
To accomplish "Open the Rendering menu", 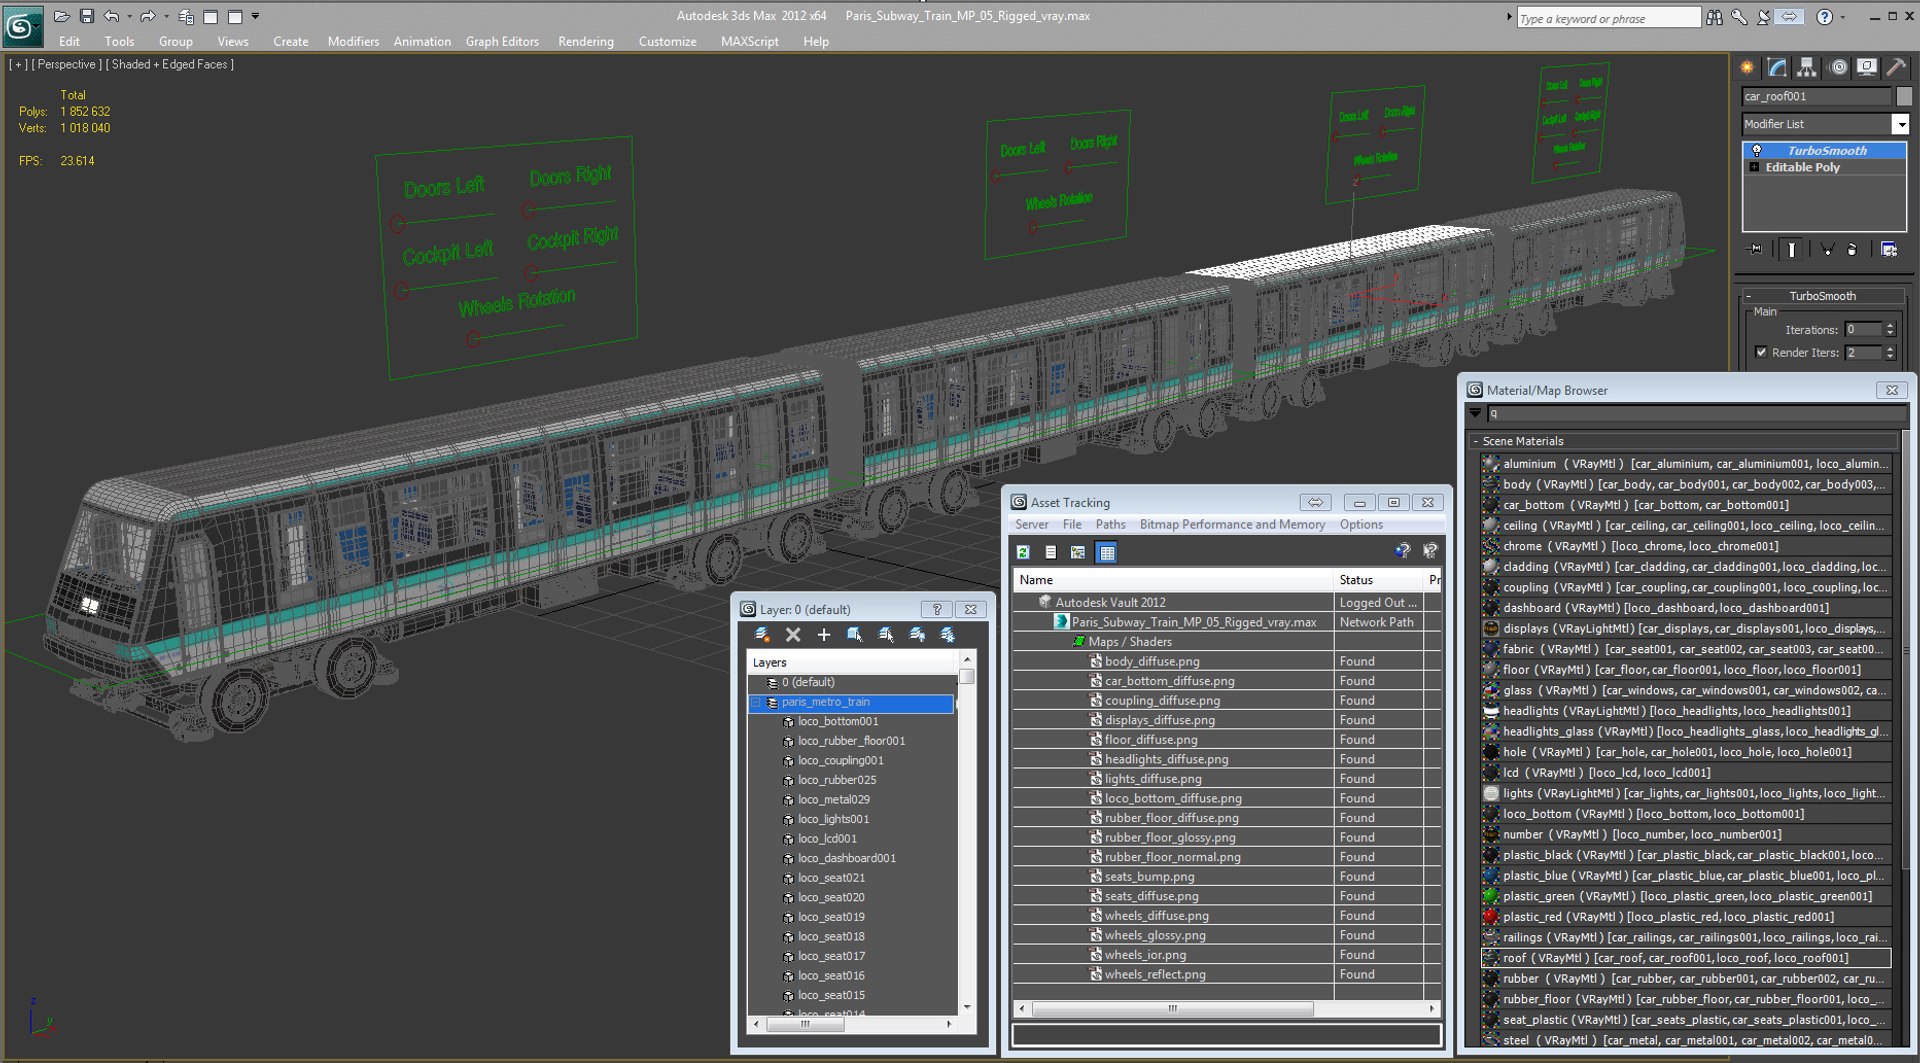I will (586, 41).
